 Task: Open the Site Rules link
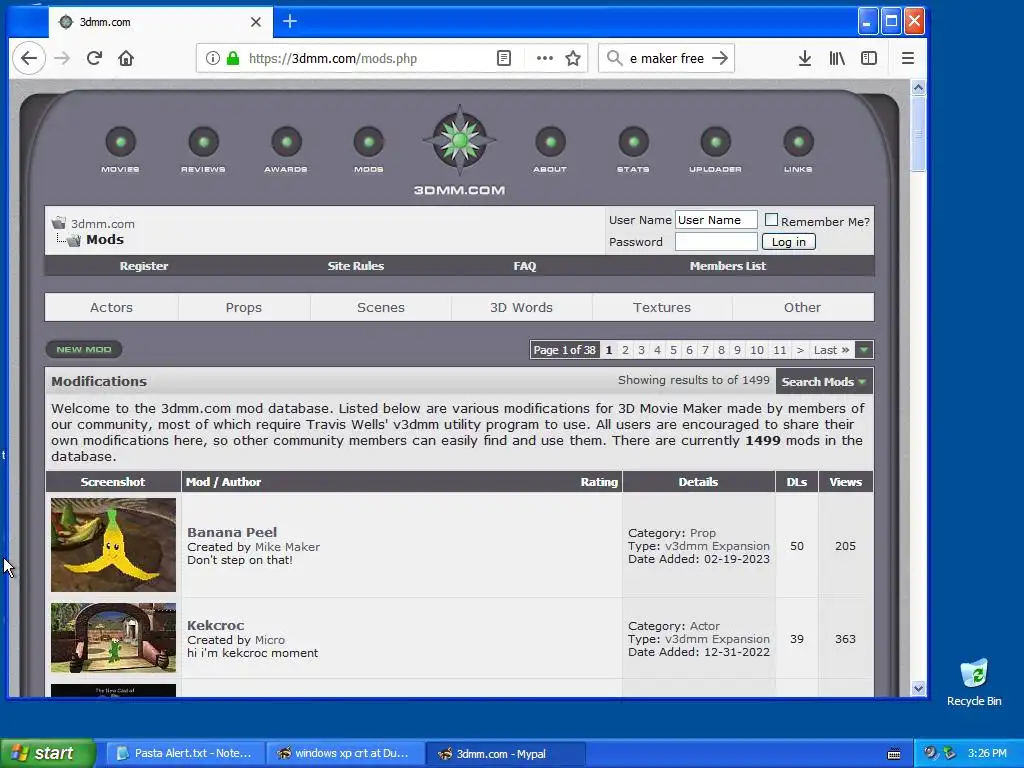click(x=355, y=266)
